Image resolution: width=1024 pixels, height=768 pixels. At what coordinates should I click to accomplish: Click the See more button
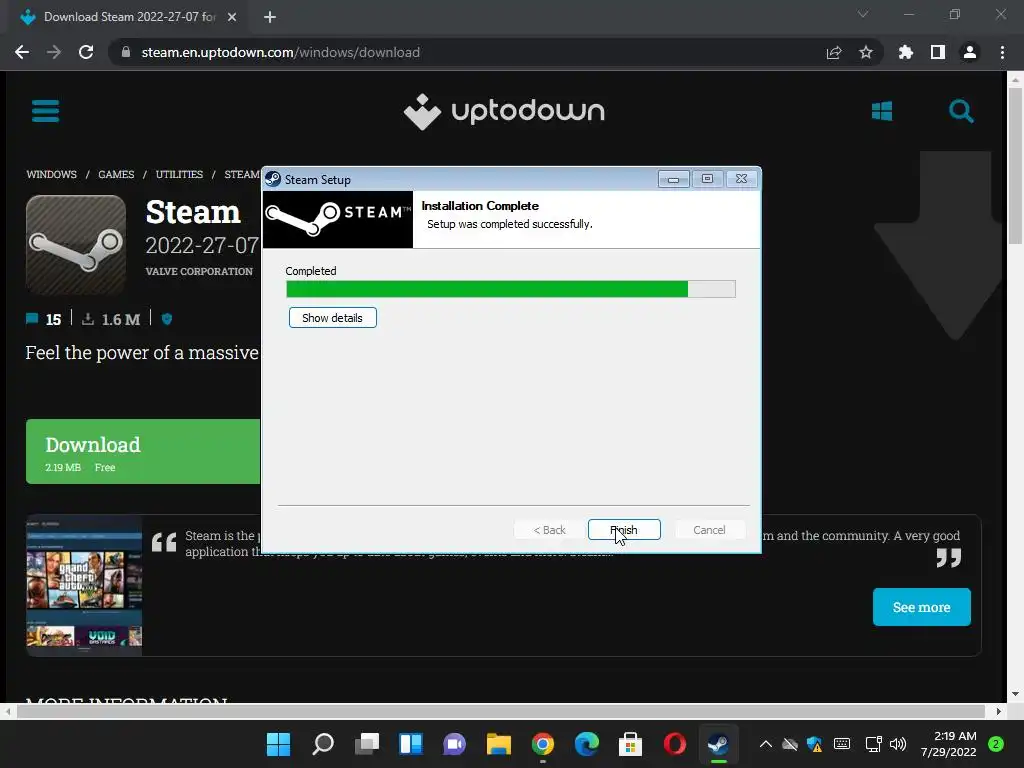coord(921,607)
